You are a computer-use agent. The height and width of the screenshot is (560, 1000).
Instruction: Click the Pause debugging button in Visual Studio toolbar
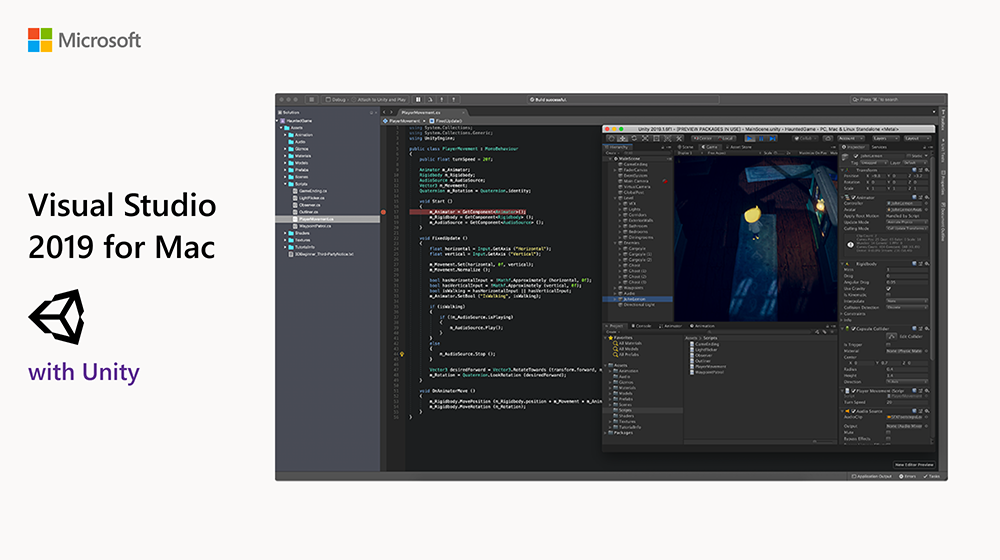click(x=418, y=99)
